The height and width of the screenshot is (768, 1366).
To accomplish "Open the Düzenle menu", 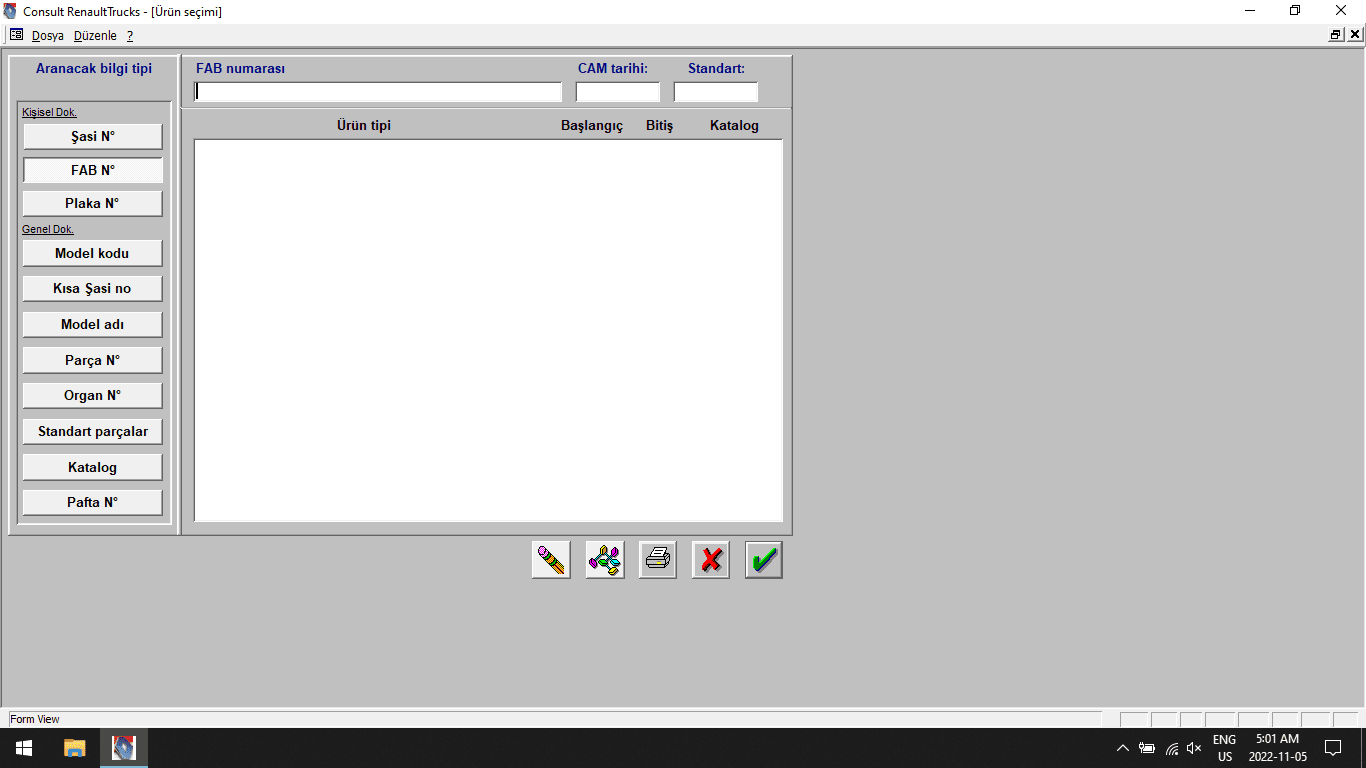I will (95, 35).
